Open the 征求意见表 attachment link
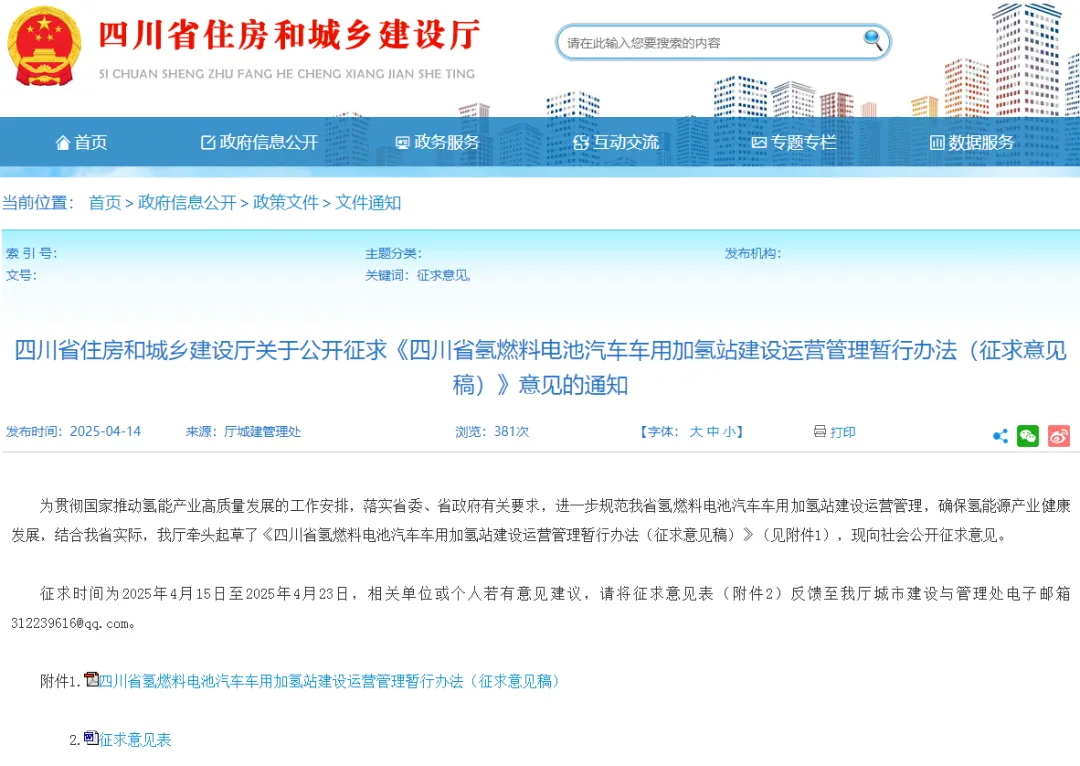Screen dimensions: 1080x766 click(x=135, y=740)
